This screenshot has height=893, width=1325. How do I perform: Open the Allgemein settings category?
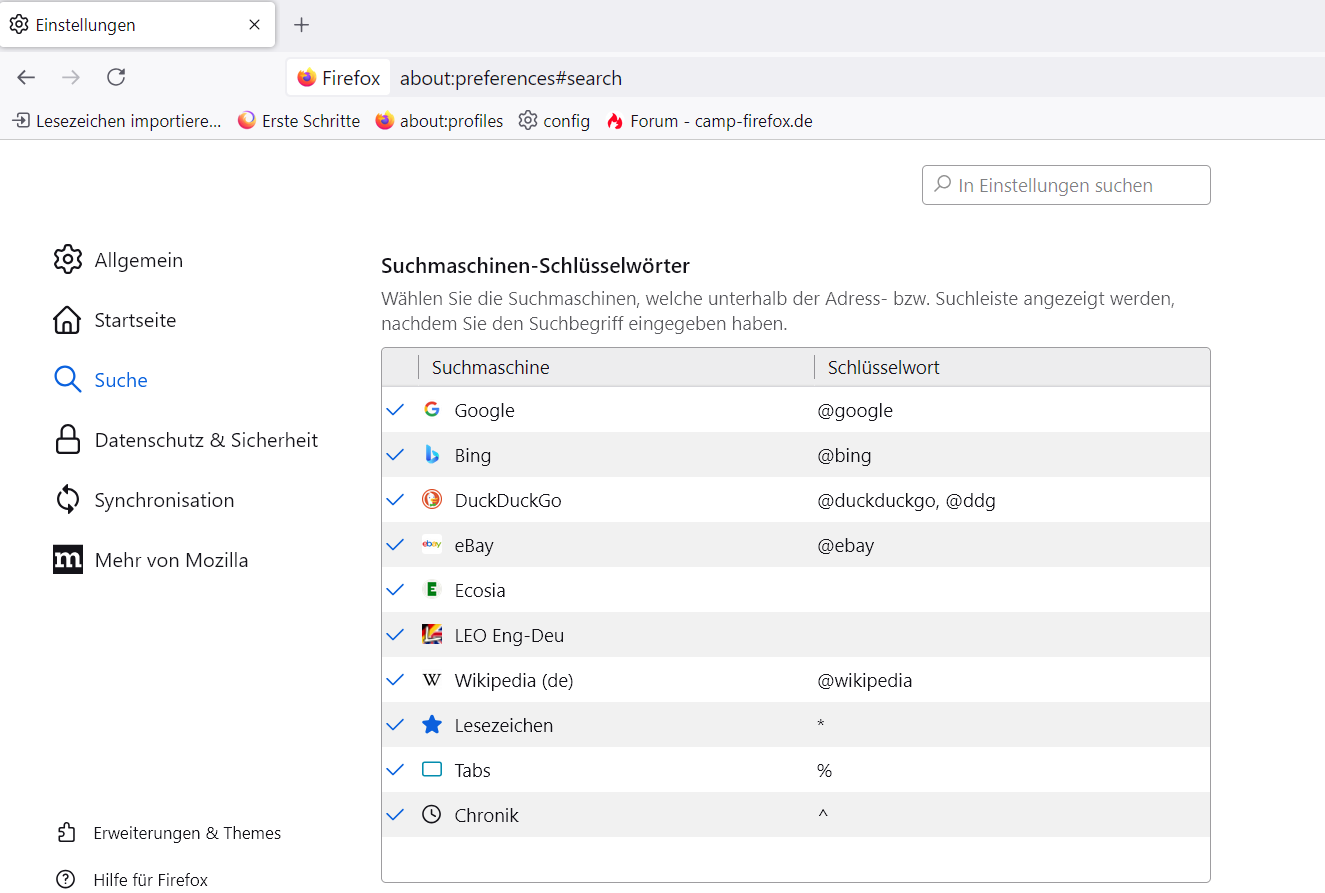tap(138, 260)
